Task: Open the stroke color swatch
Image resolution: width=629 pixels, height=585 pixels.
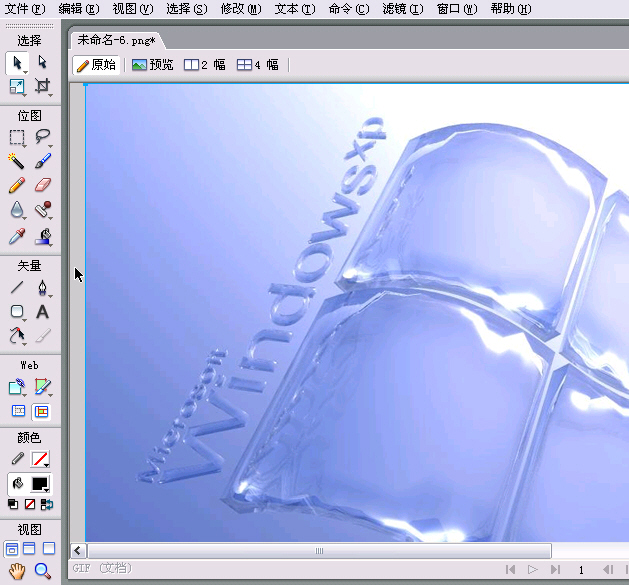Action: 40,459
